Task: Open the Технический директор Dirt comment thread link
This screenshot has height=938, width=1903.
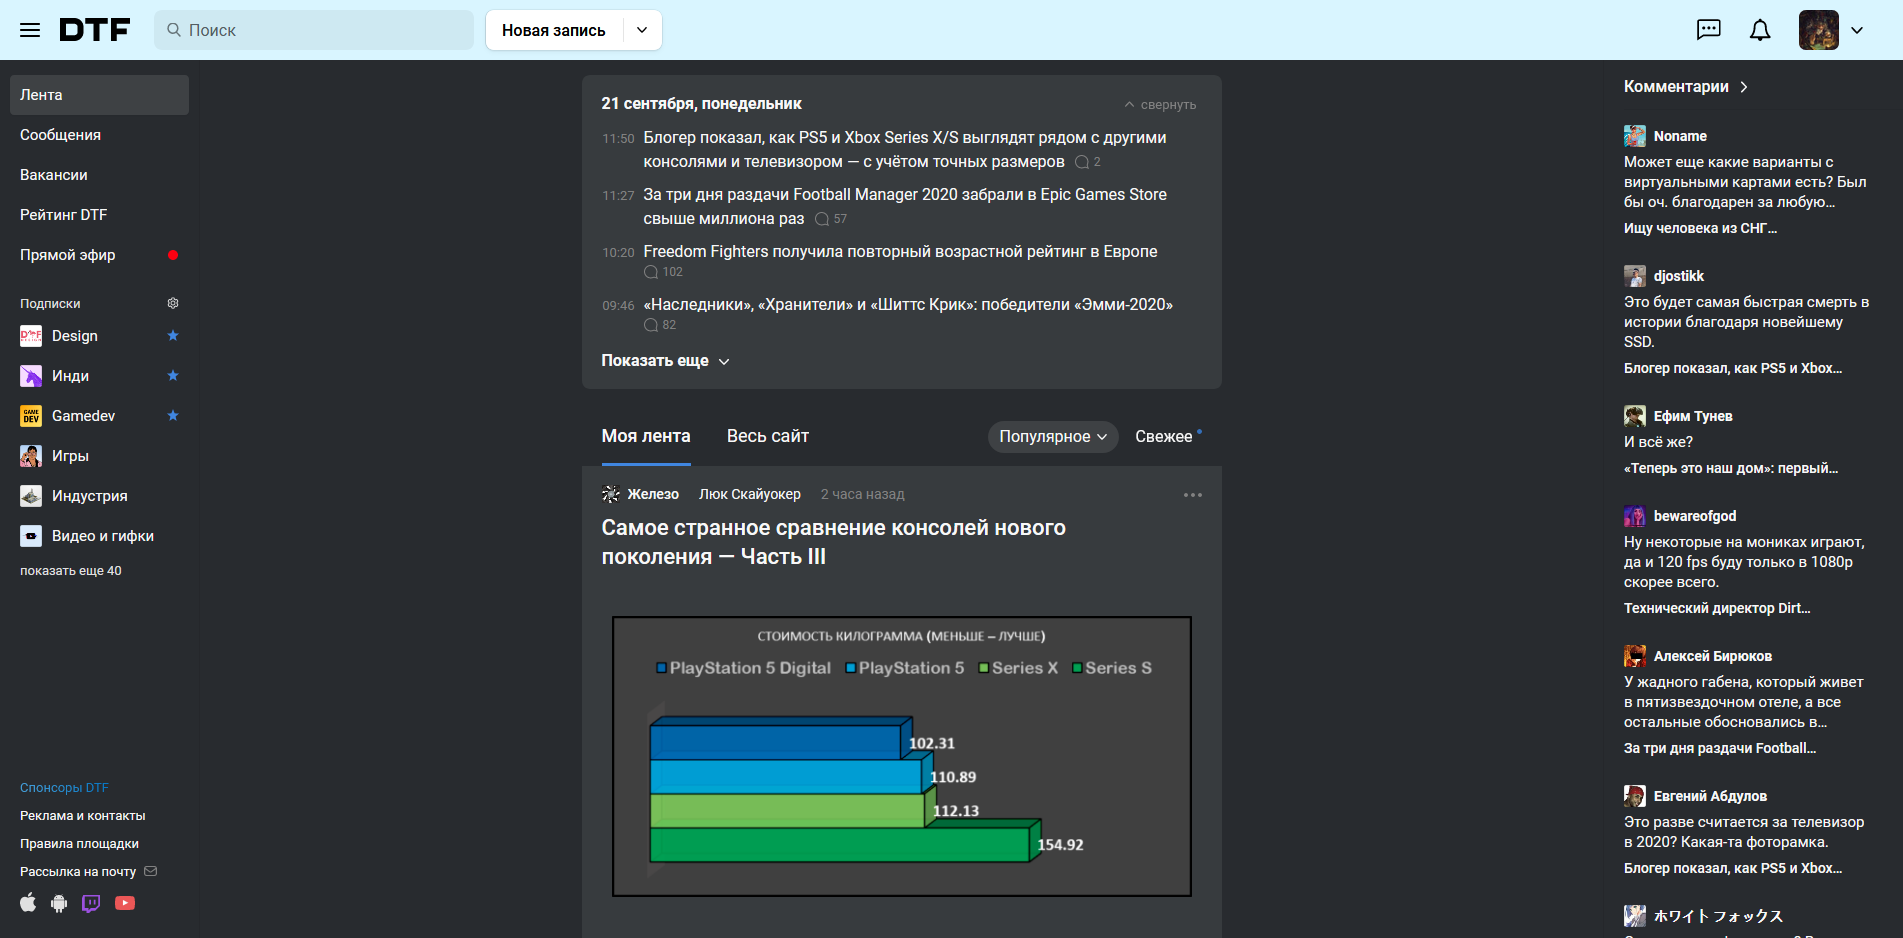Action: pyautogui.click(x=1717, y=608)
